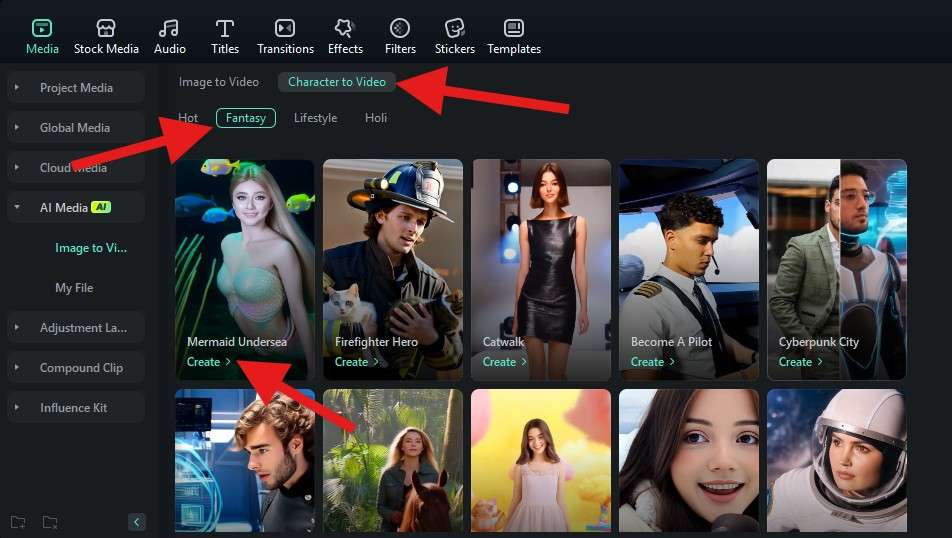Collapse the sidebar with the green arrow button
The width and height of the screenshot is (952, 538).
pyautogui.click(x=137, y=522)
